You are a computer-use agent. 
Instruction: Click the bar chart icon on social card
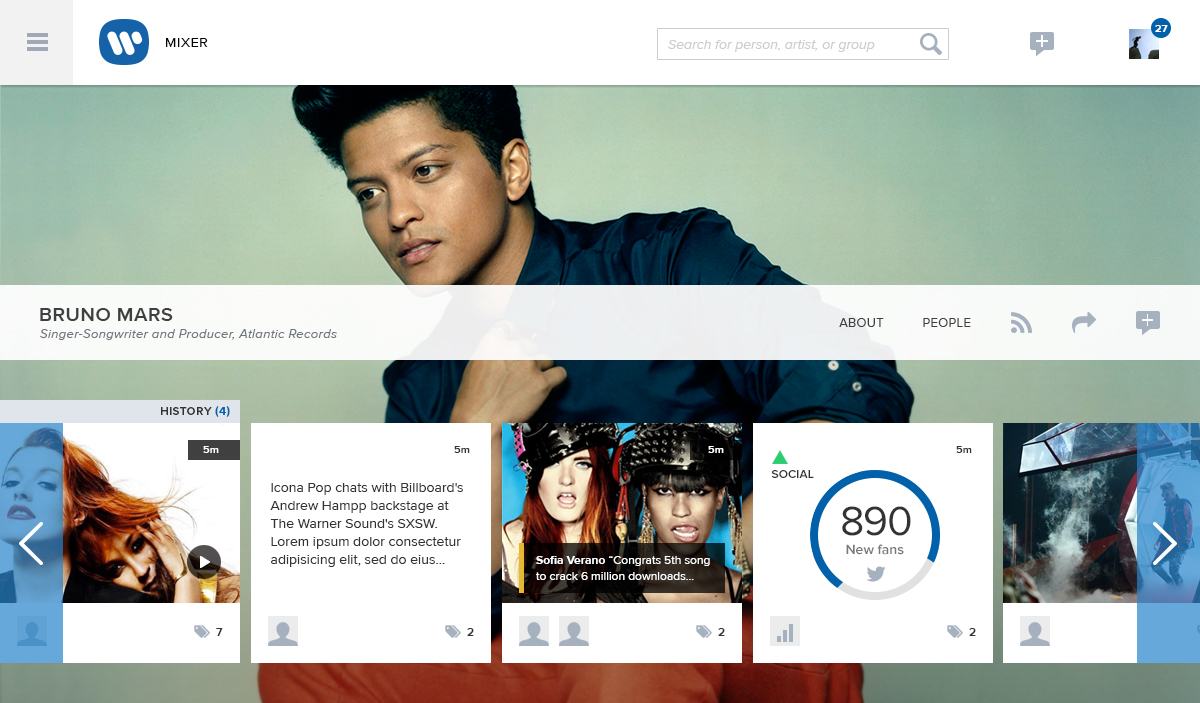click(x=785, y=631)
